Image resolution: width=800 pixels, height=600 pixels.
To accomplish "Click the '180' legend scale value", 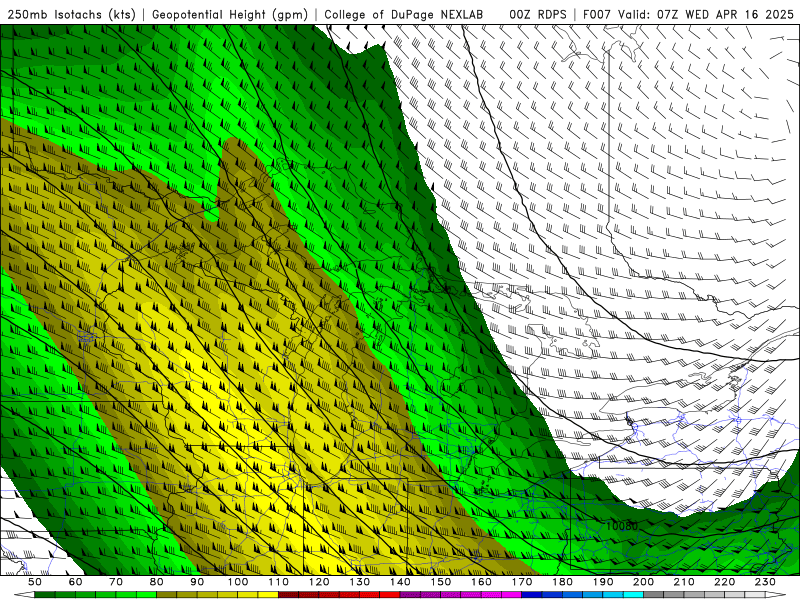I will point(563,582).
